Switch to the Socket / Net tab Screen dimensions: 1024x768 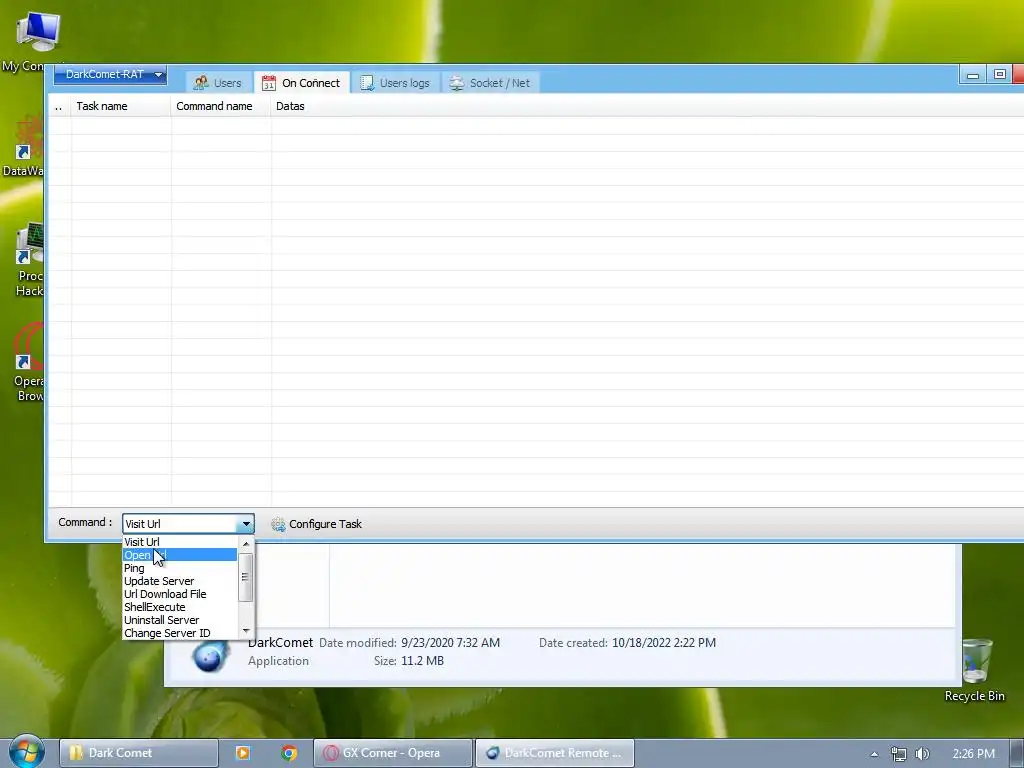coord(490,83)
